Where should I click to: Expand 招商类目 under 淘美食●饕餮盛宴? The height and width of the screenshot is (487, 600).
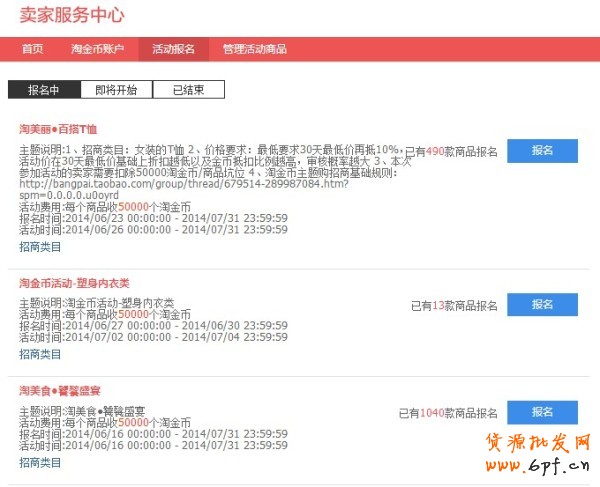click(x=40, y=462)
